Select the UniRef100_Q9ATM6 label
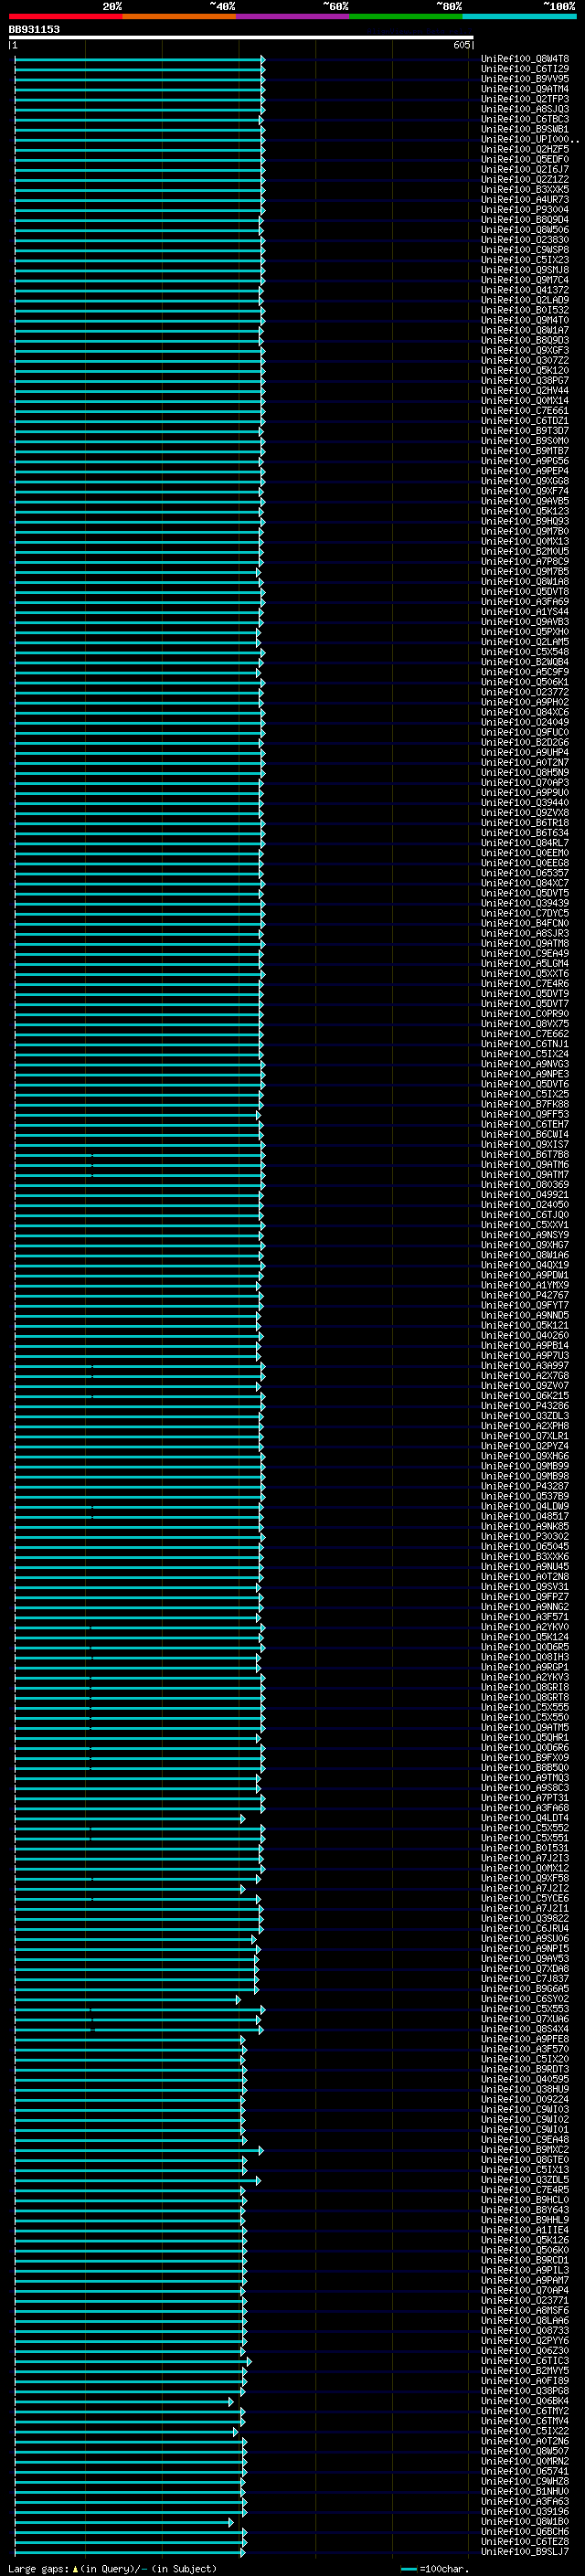The height and width of the screenshot is (2576, 585). coord(524,1164)
